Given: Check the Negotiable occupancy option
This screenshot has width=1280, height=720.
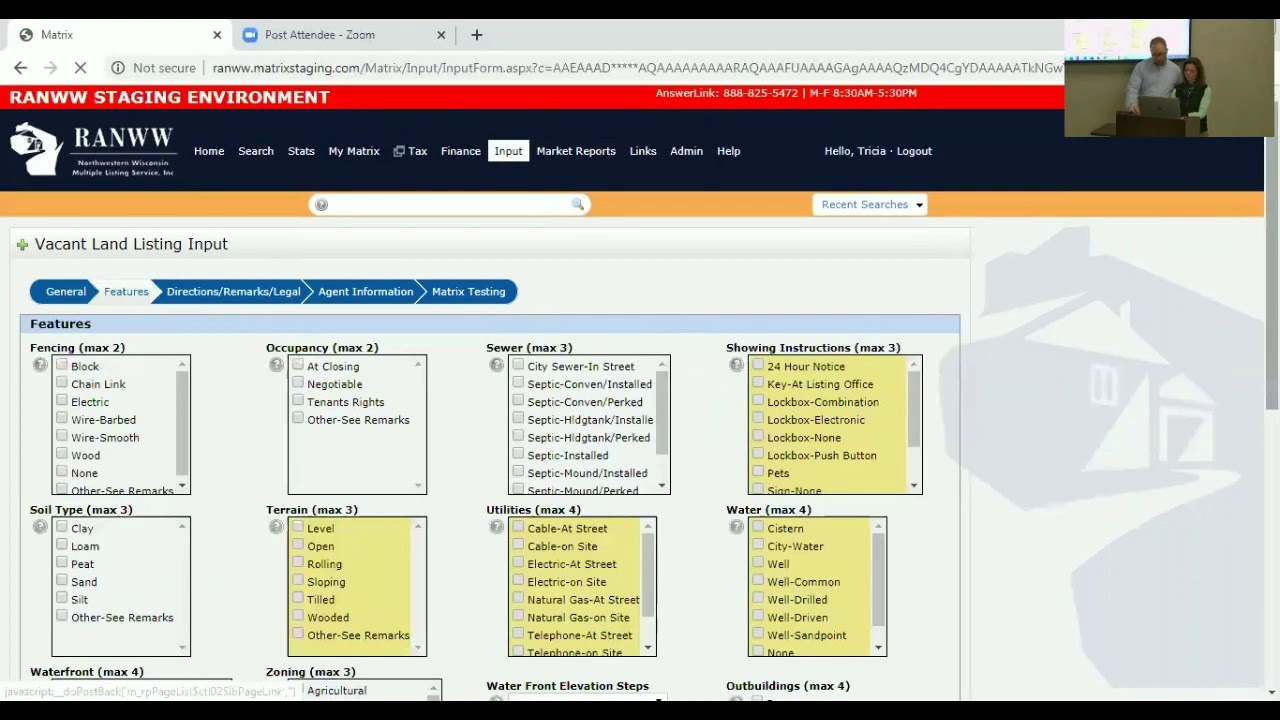Looking at the screenshot, I should click(x=298, y=383).
